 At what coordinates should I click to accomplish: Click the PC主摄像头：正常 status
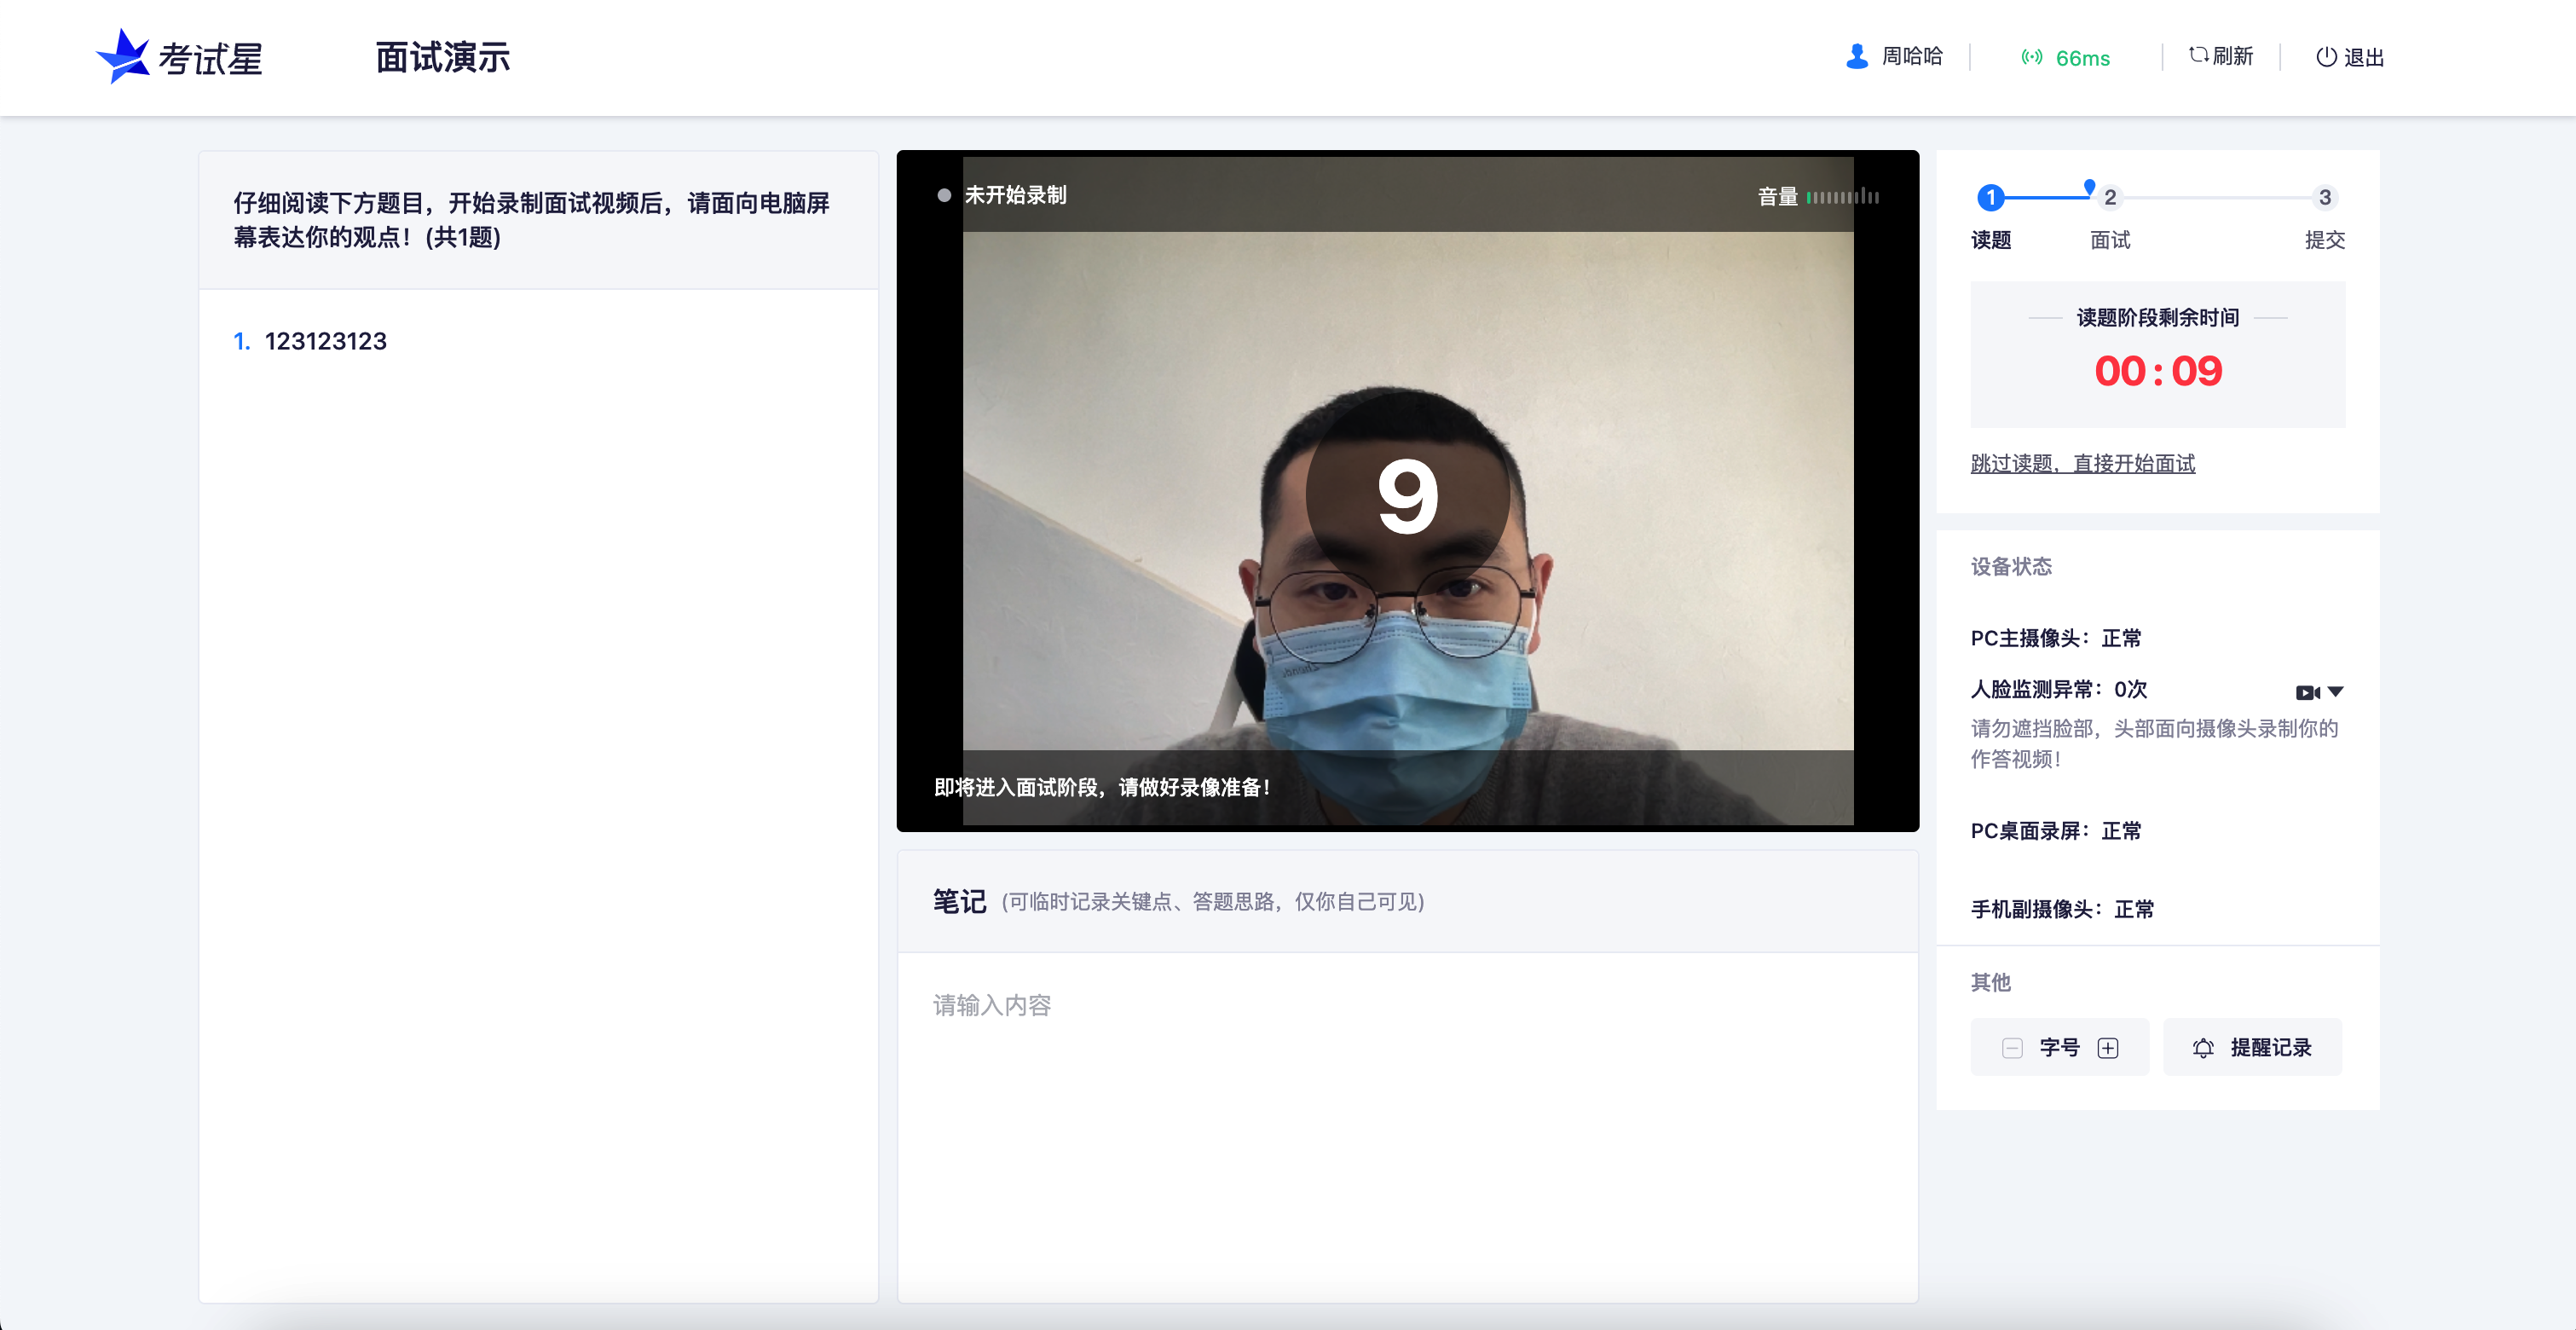coord(2055,638)
